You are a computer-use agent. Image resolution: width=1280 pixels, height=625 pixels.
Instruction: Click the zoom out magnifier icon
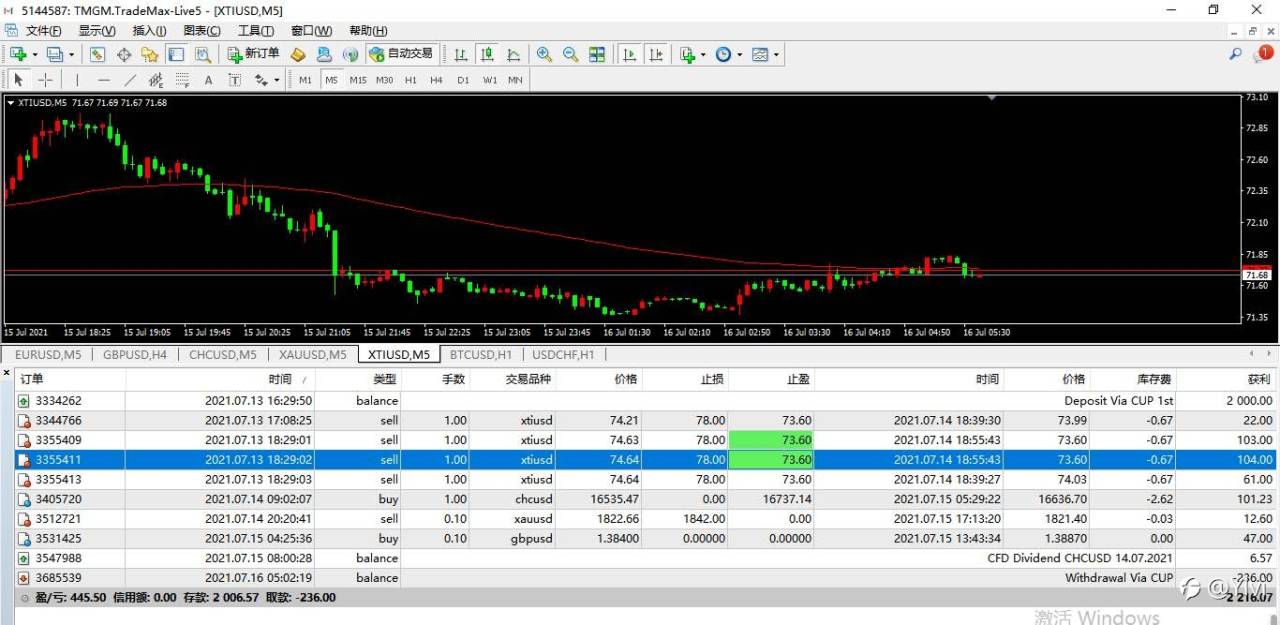coord(570,54)
